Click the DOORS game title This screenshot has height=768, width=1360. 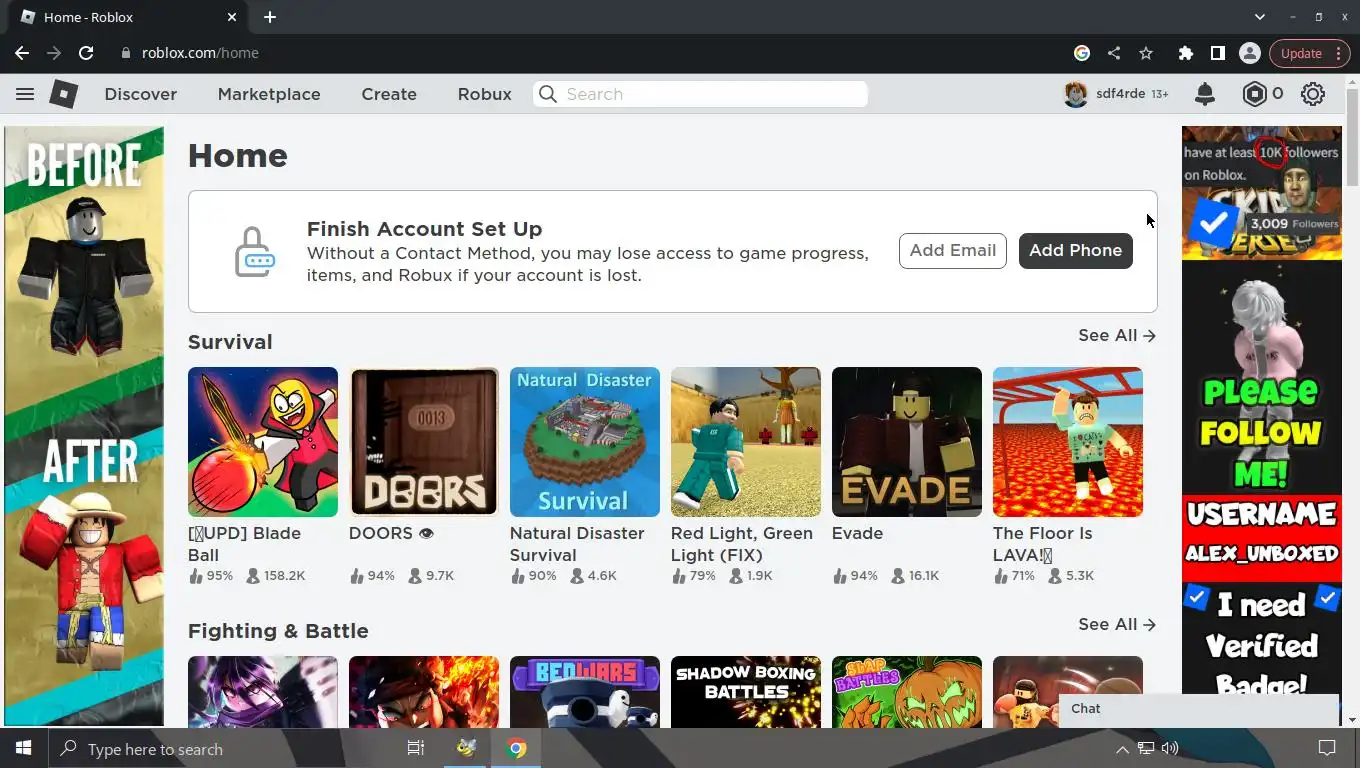[391, 534]
